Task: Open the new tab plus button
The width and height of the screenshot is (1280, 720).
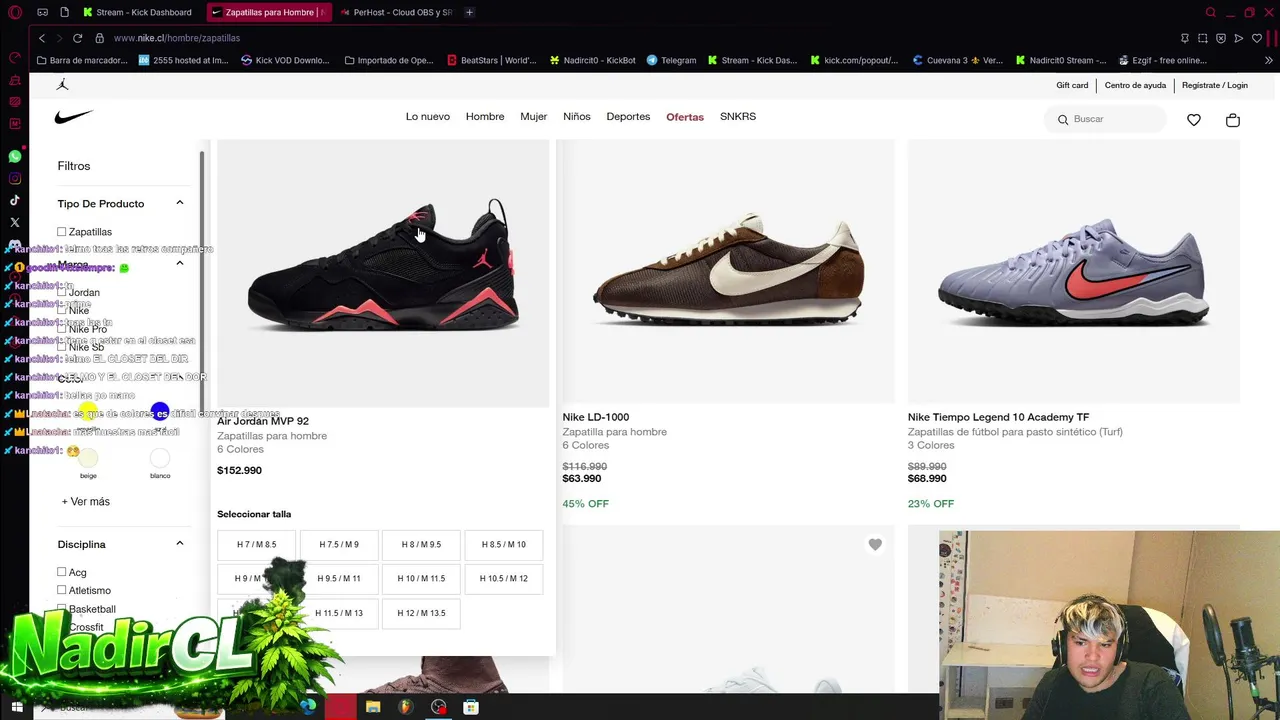Action: click(x=469, y=12)
